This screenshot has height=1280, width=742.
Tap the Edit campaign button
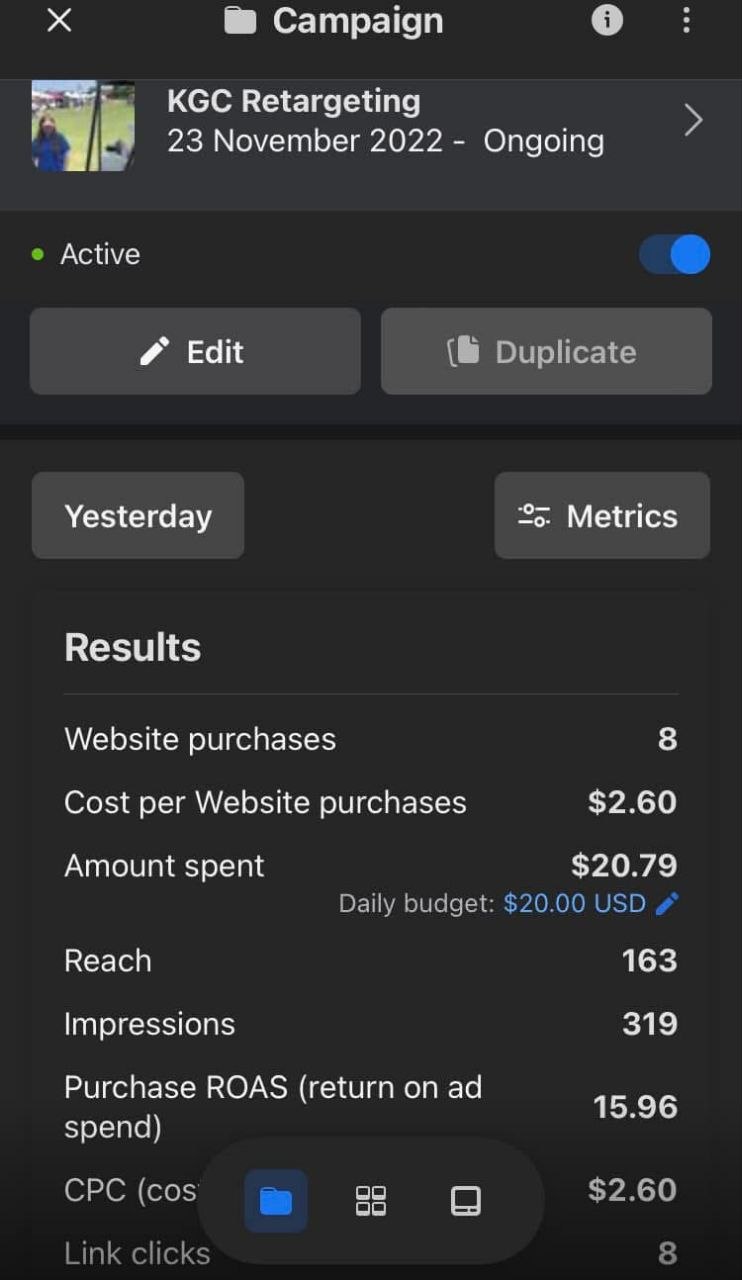point(195,351)
